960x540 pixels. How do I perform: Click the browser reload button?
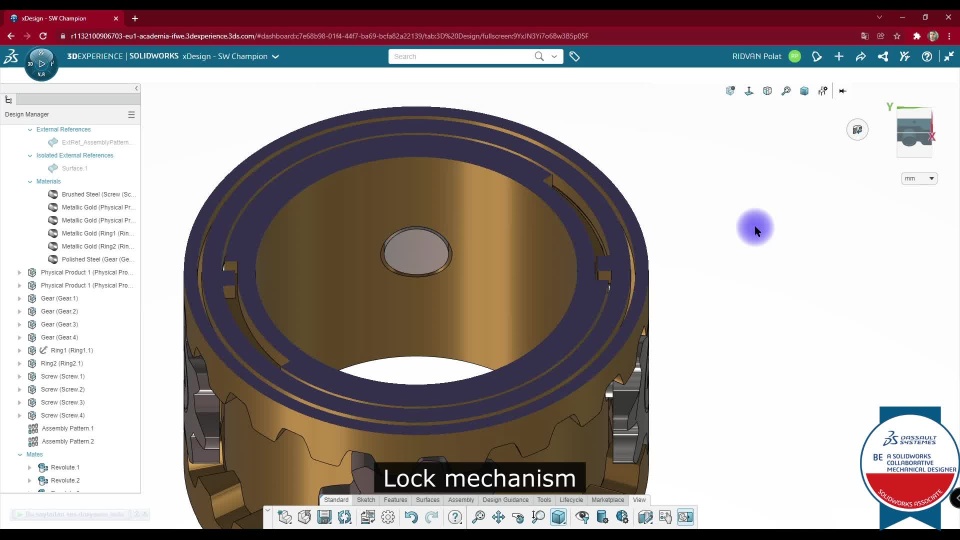(43, 36)
